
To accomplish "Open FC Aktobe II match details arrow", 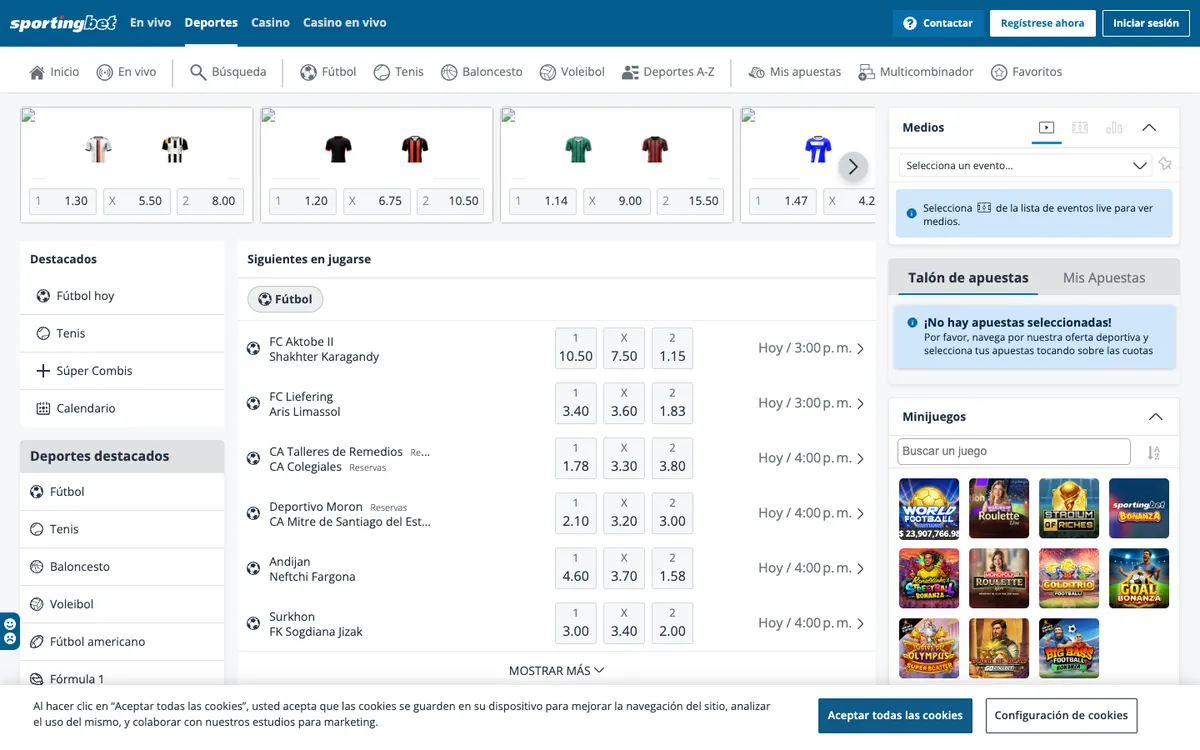I will [x=860, y=349].
